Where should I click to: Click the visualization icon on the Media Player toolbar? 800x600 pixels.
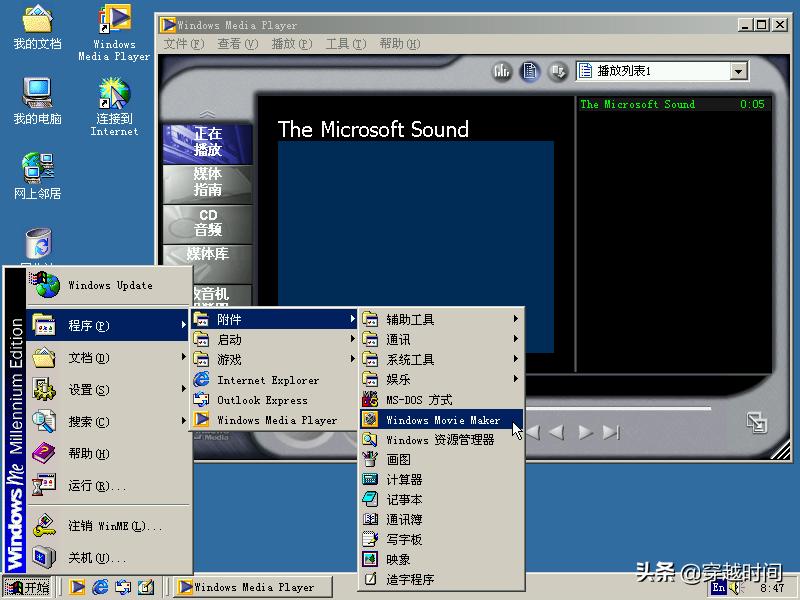(502, 70)
